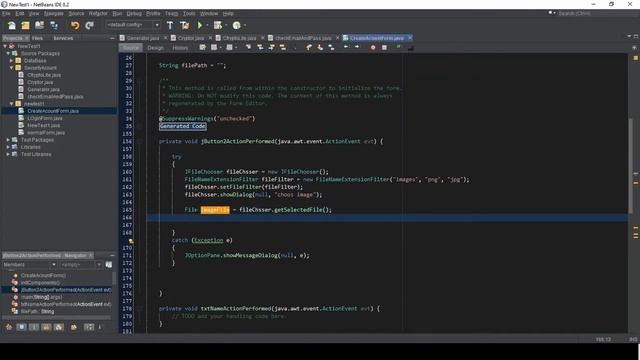
Task: Click the Build Project hammer icon
Action: 170,25
